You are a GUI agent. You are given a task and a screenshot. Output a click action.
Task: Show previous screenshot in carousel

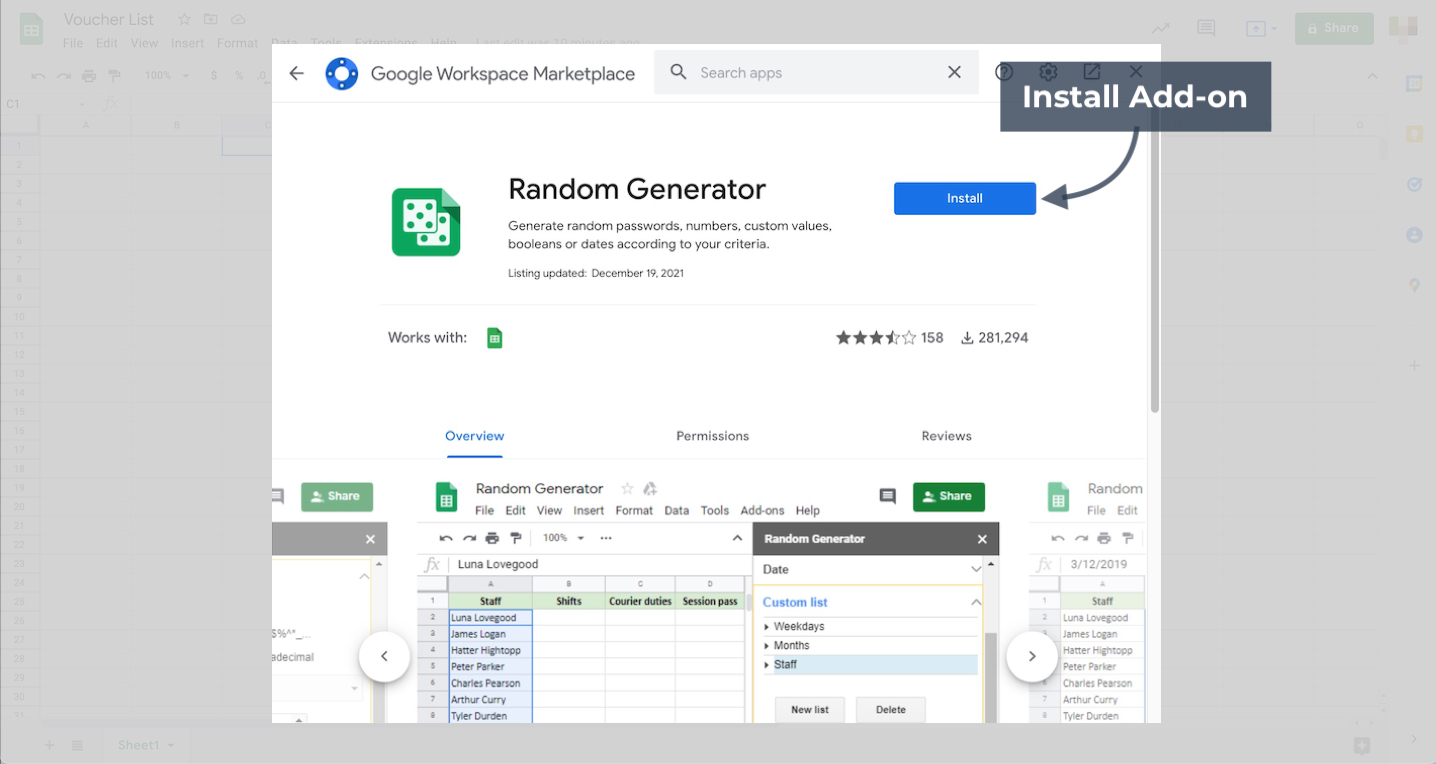pyautogui.click(x=384, y=656)
